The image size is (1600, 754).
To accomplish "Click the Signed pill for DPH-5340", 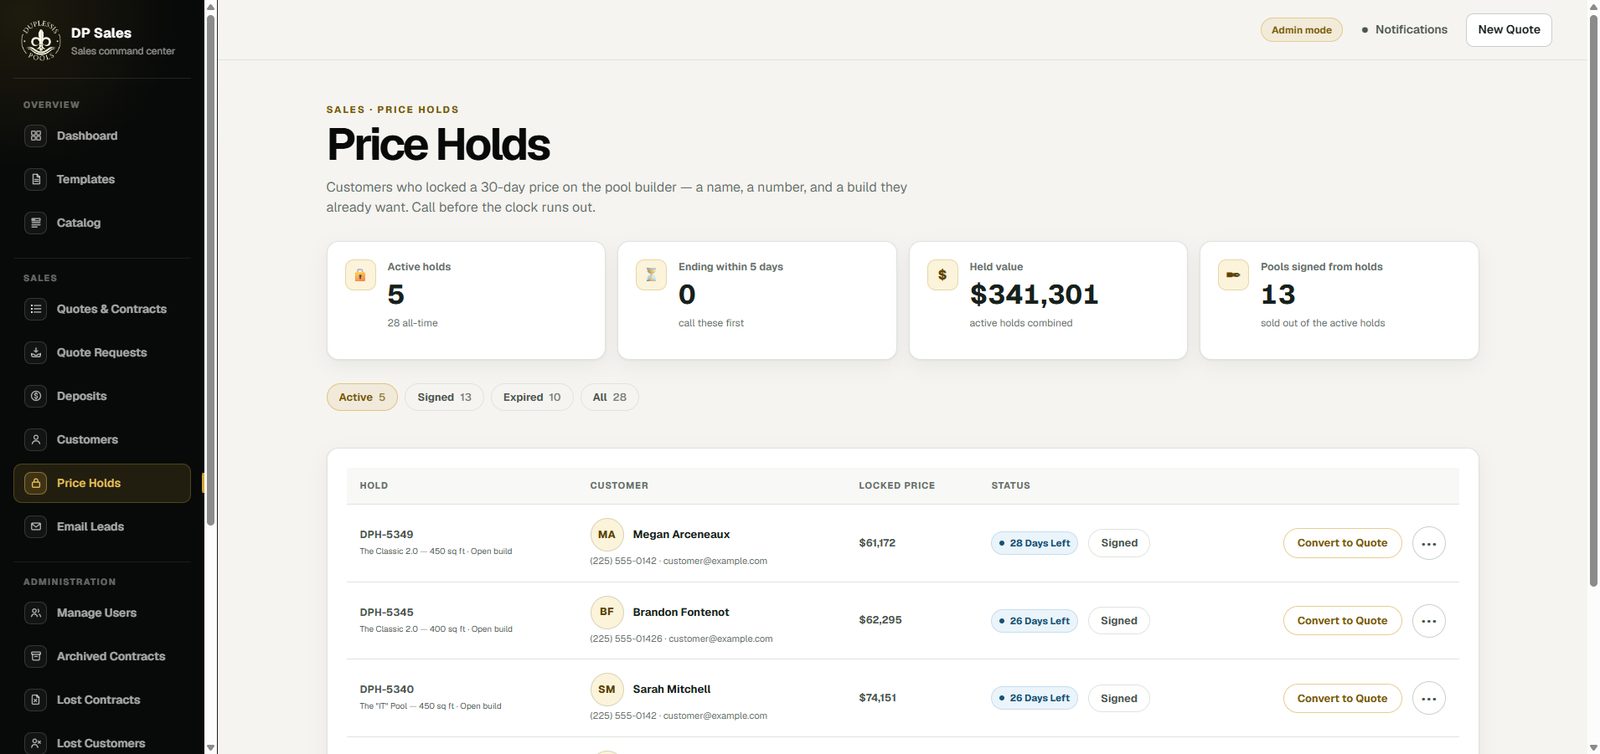I will (1119, 698).
